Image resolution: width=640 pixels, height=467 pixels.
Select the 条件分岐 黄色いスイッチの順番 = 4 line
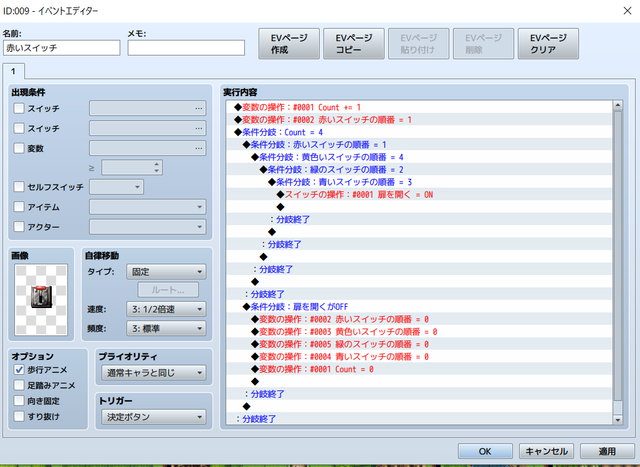(419, 157)
